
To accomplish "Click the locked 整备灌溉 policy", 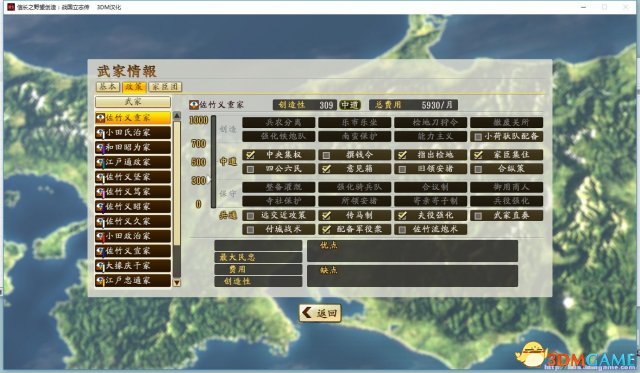I will click(279, 187).
